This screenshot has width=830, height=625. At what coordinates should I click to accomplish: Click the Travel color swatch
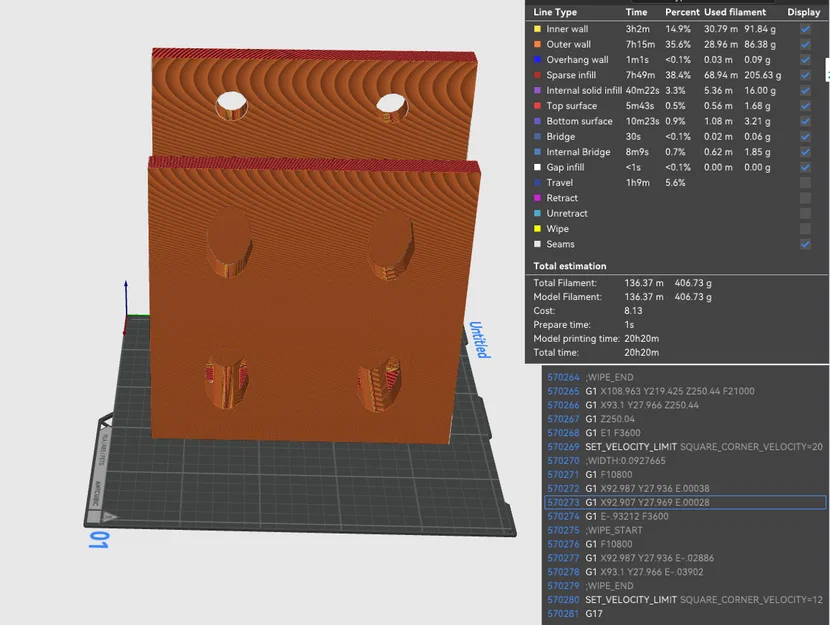(537, 183)
